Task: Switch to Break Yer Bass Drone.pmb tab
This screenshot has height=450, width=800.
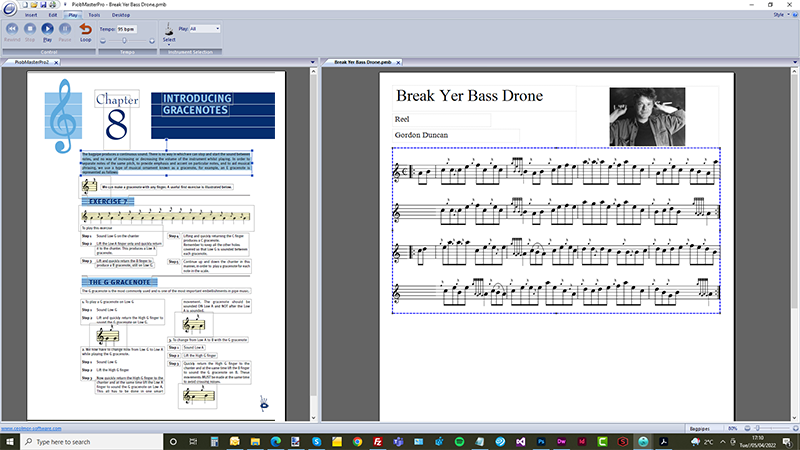Action: click(x=362, y=62)
